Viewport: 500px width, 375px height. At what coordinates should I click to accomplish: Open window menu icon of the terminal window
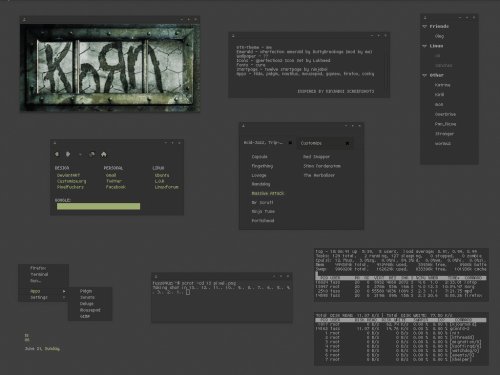coord(156,276)
